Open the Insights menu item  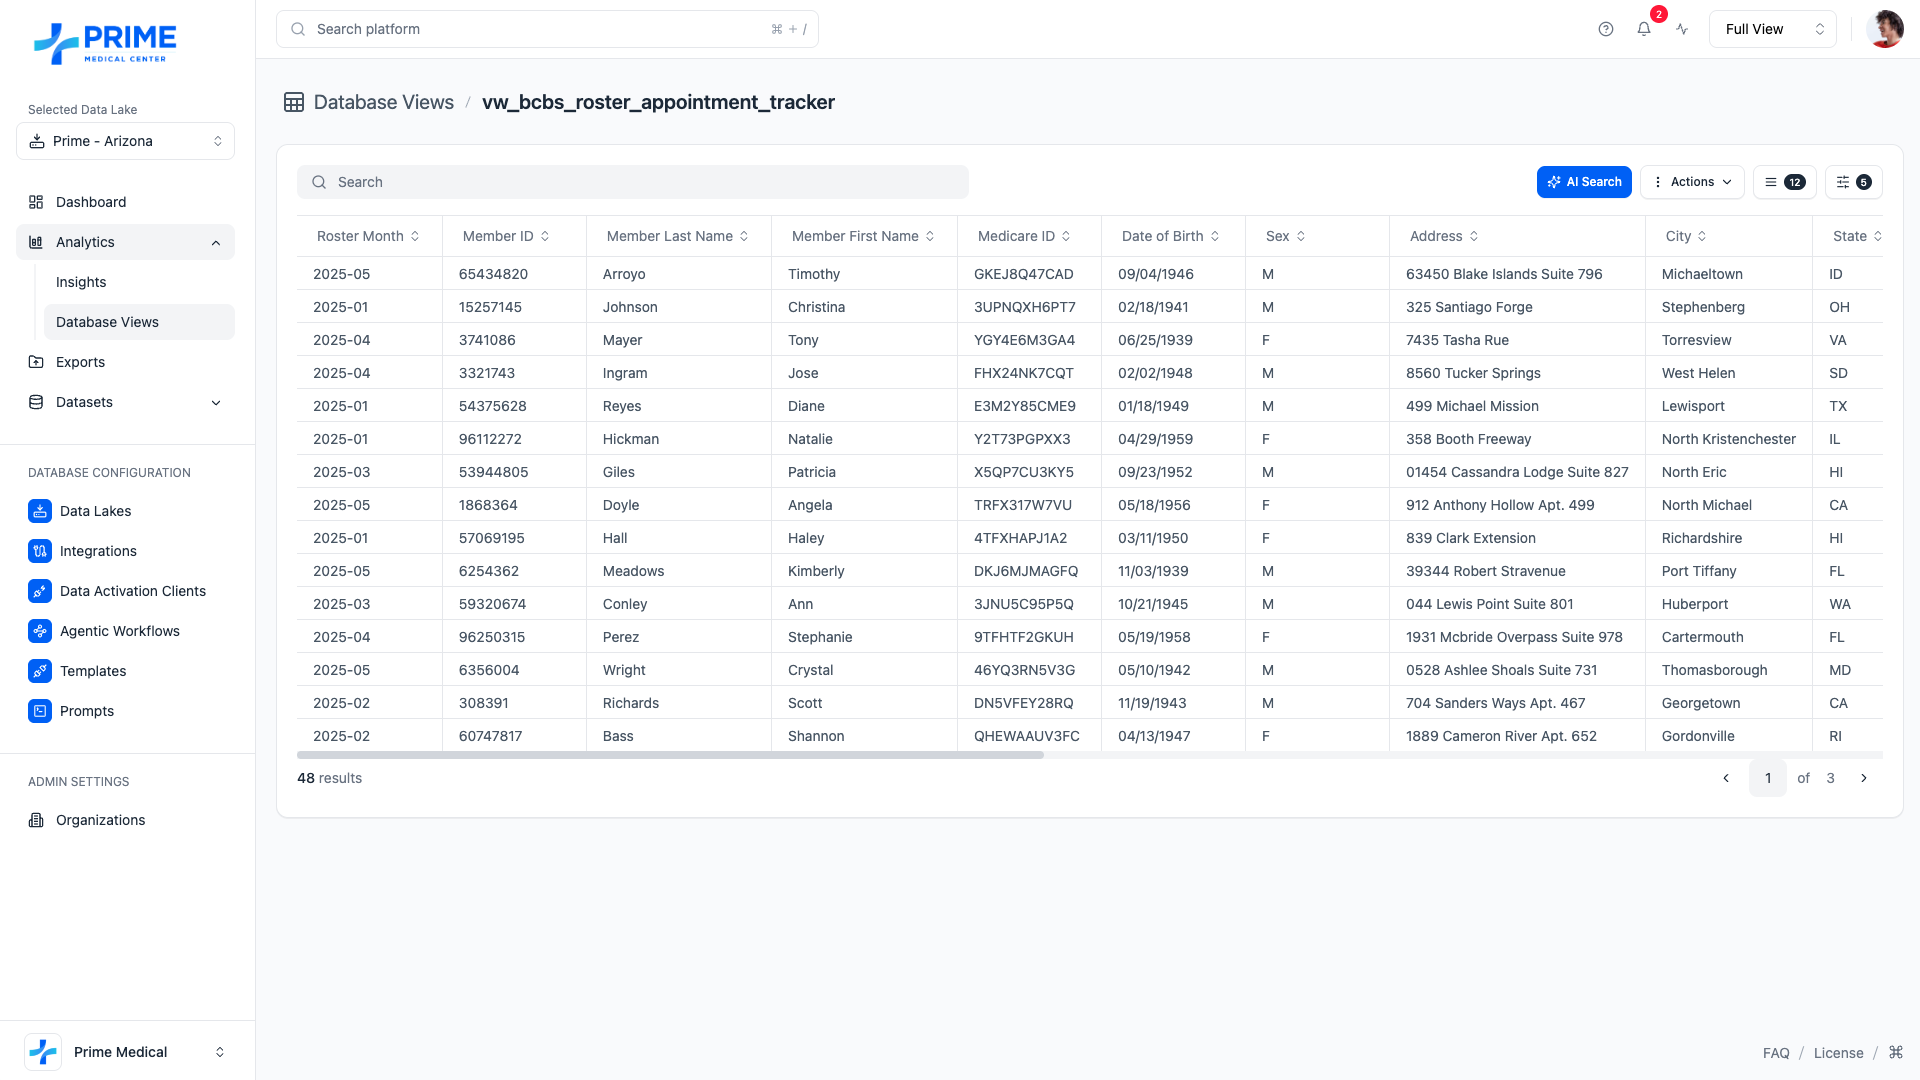tap(81, 282)
